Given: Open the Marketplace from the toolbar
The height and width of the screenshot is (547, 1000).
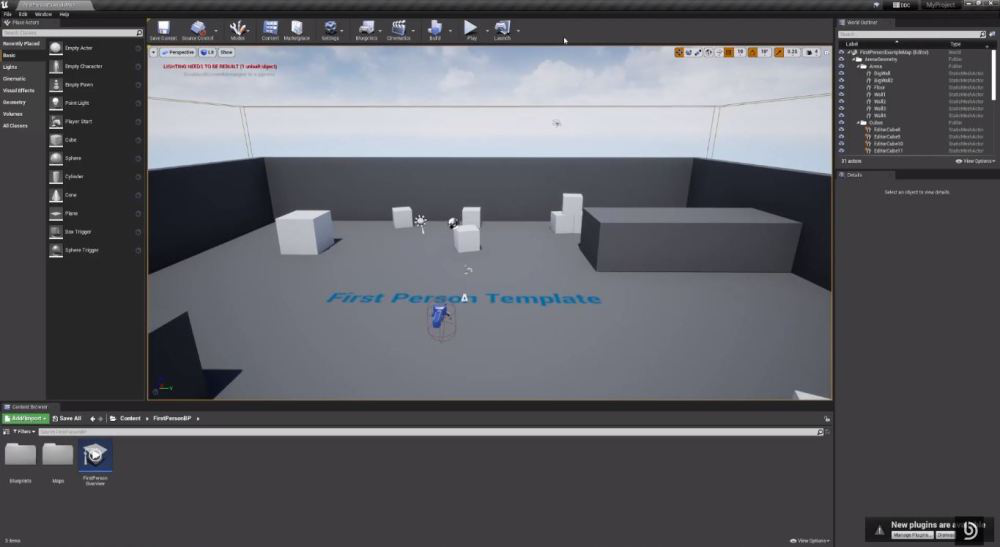Looking at the screenshot, I should (x=297, y=30).
